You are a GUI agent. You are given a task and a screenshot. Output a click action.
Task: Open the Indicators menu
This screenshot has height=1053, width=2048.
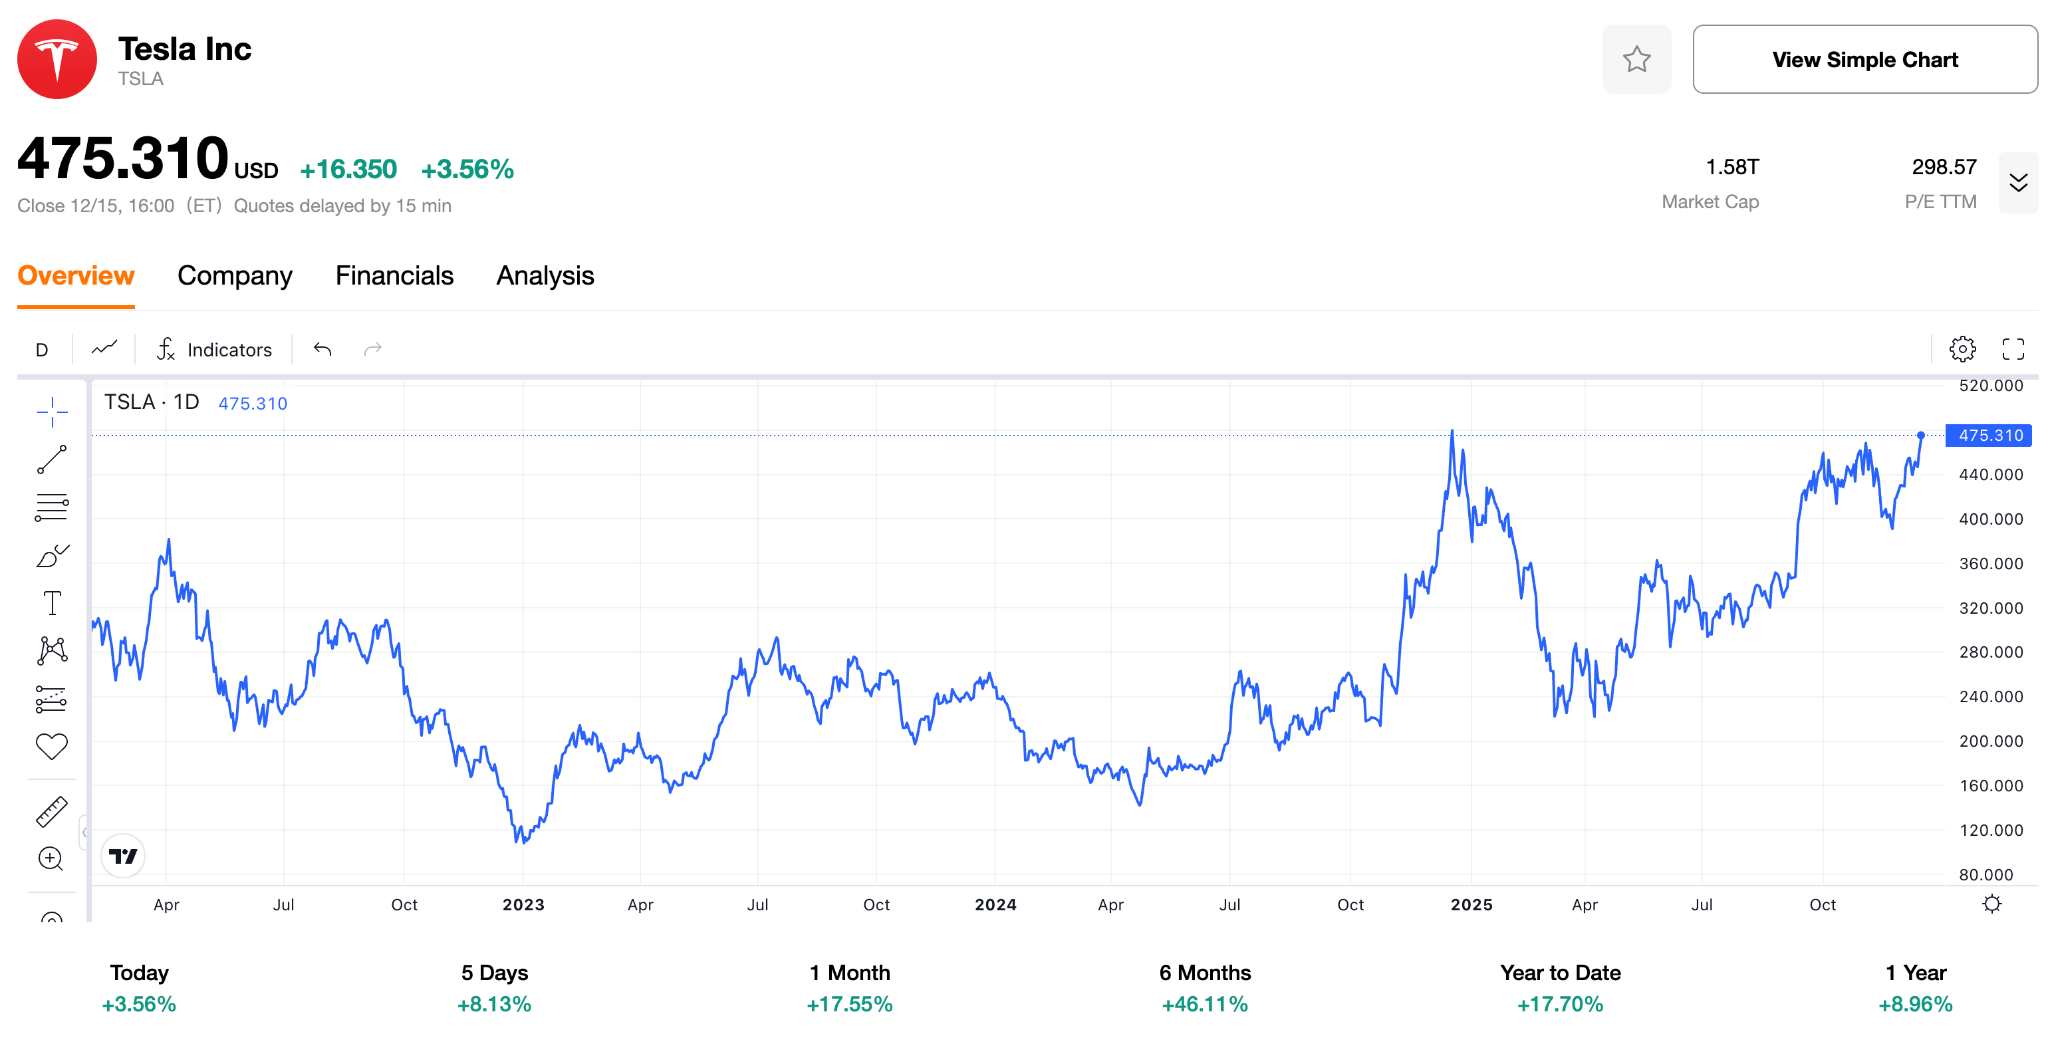(x=214, y=350)
